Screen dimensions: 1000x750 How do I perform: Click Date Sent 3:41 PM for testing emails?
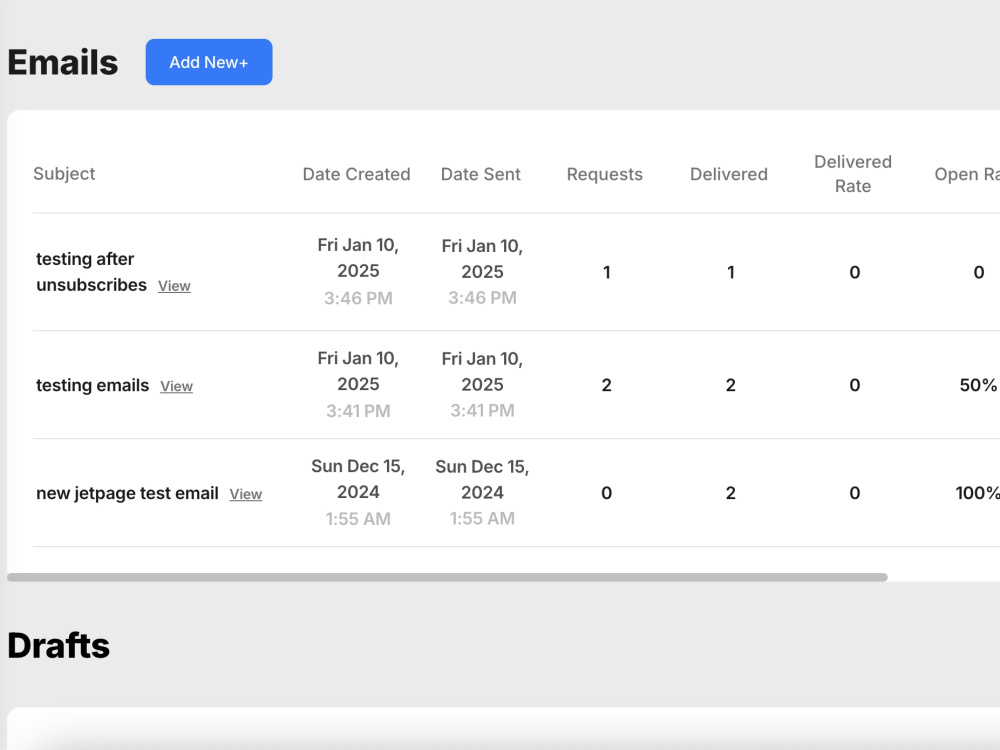point(482,410)
